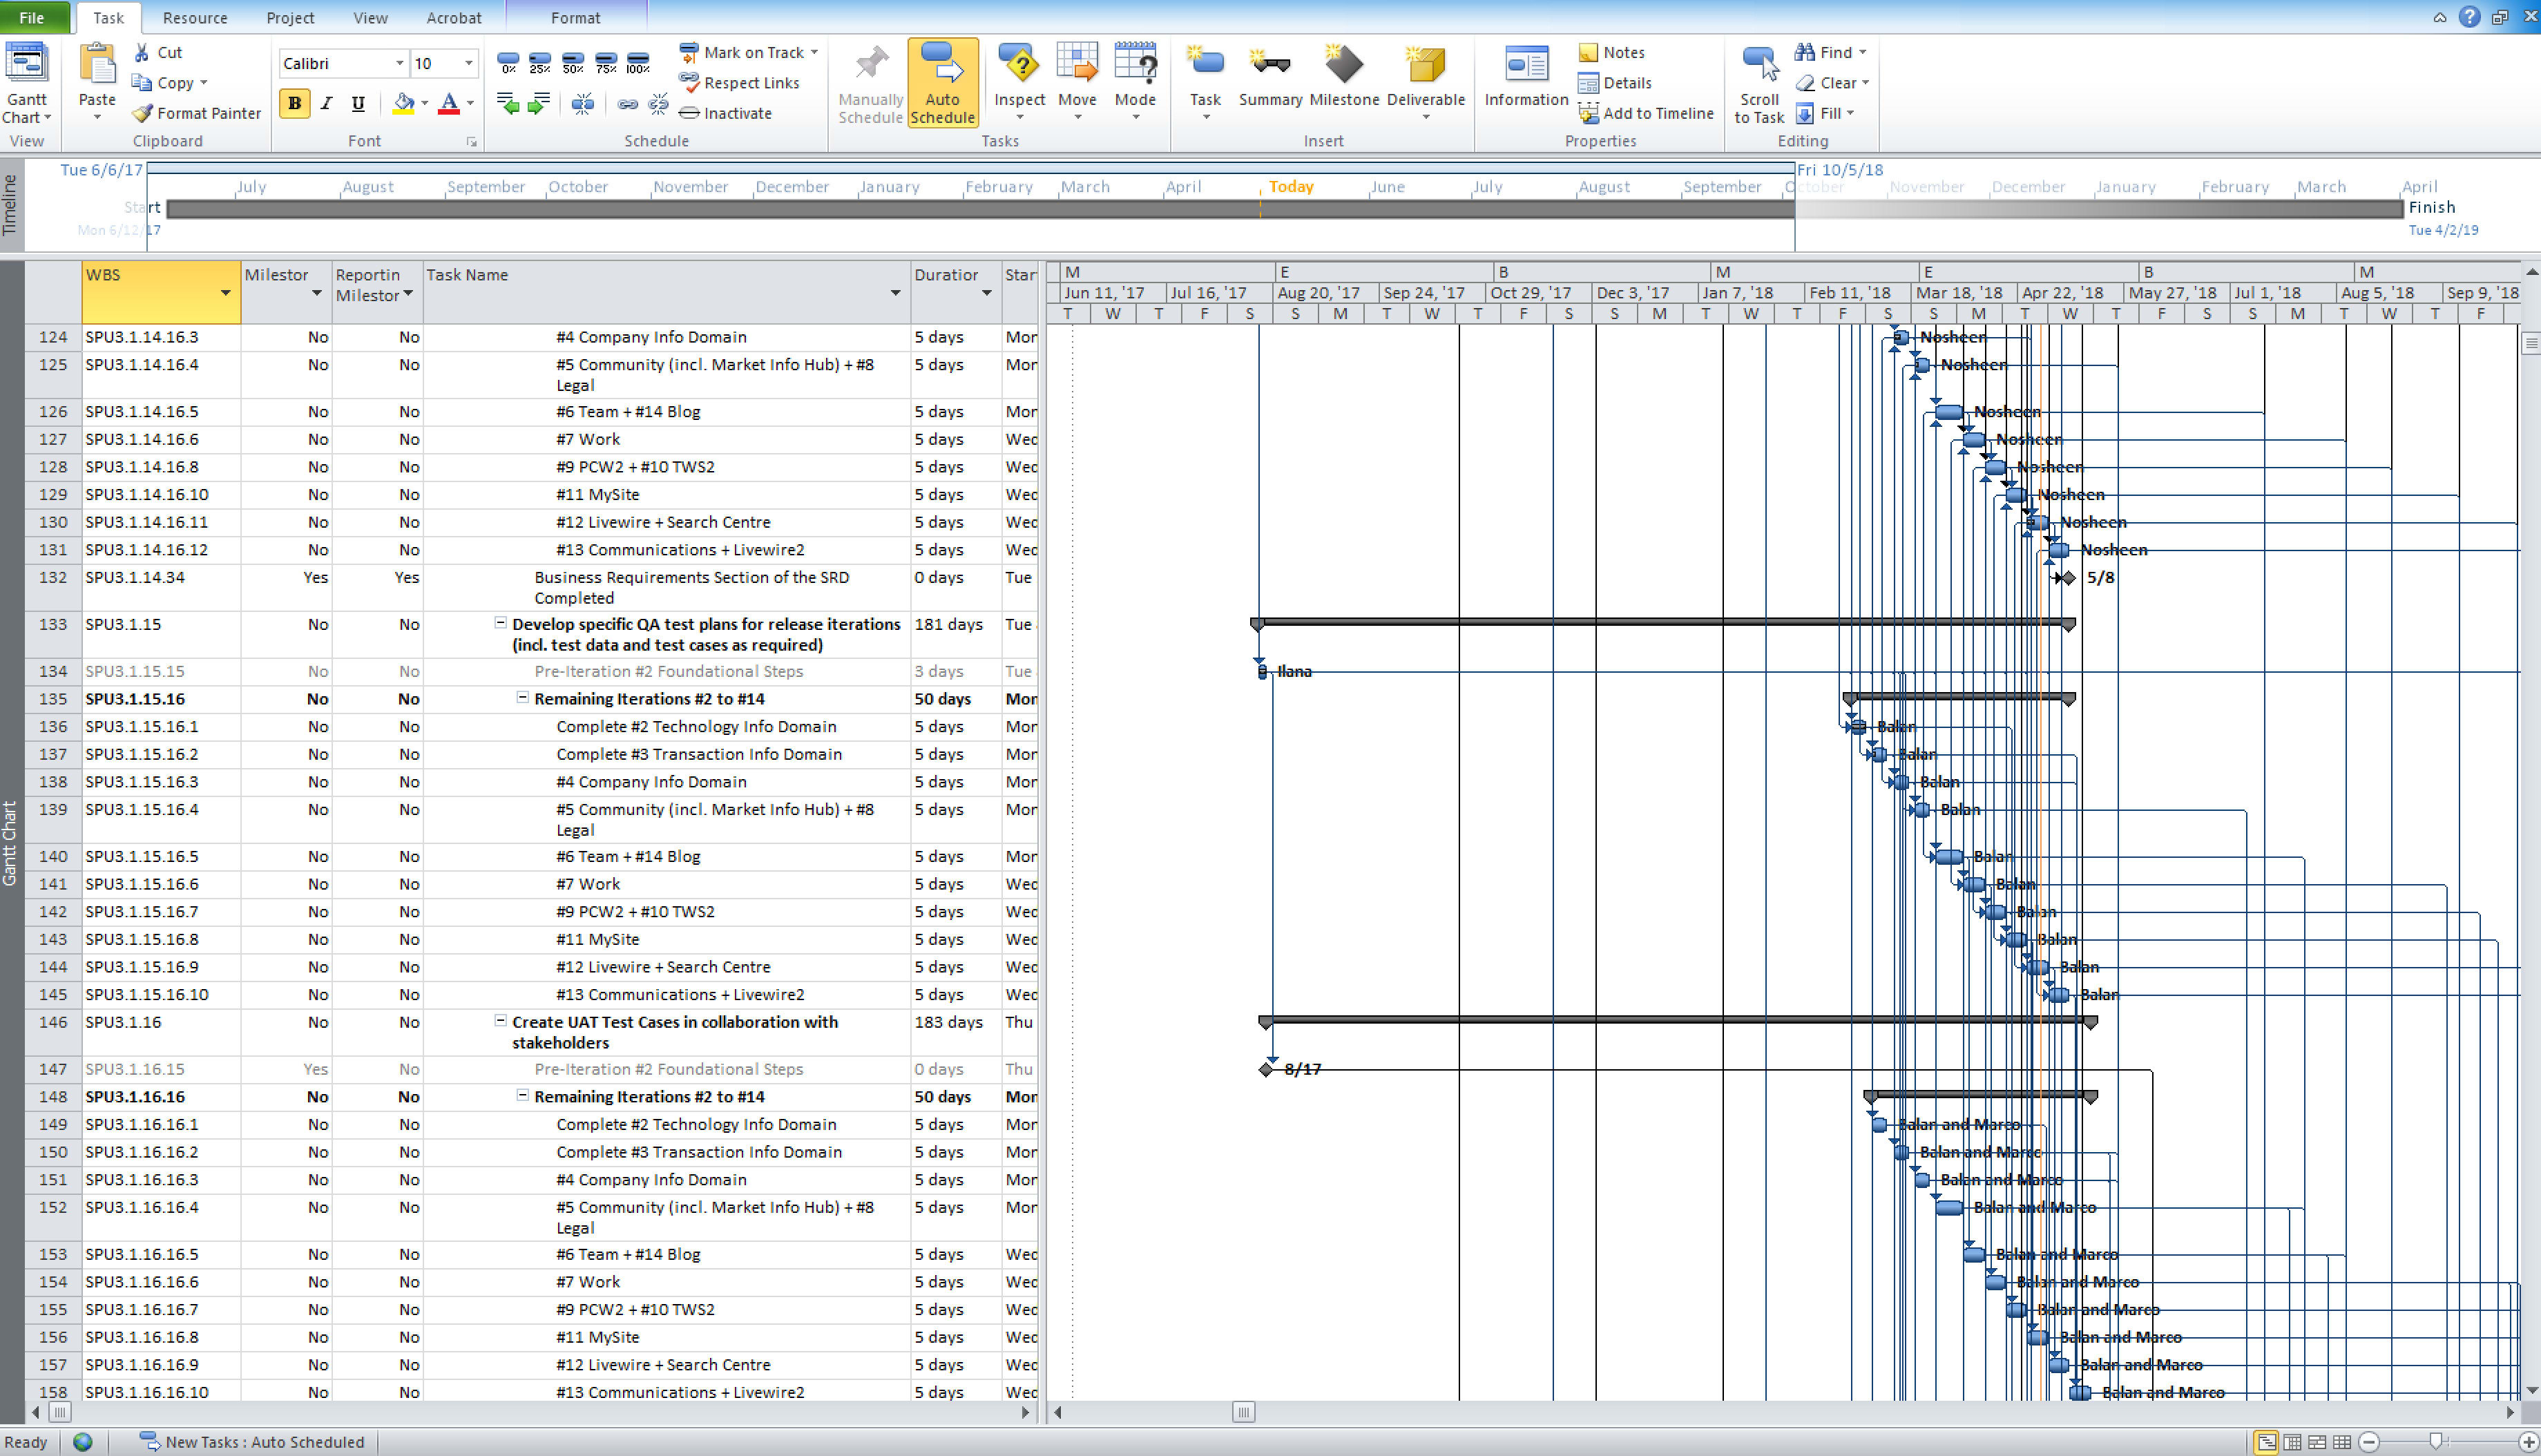Open the Resource ribbon tab
This screenshot has width=2541, height=1456.
190,16
